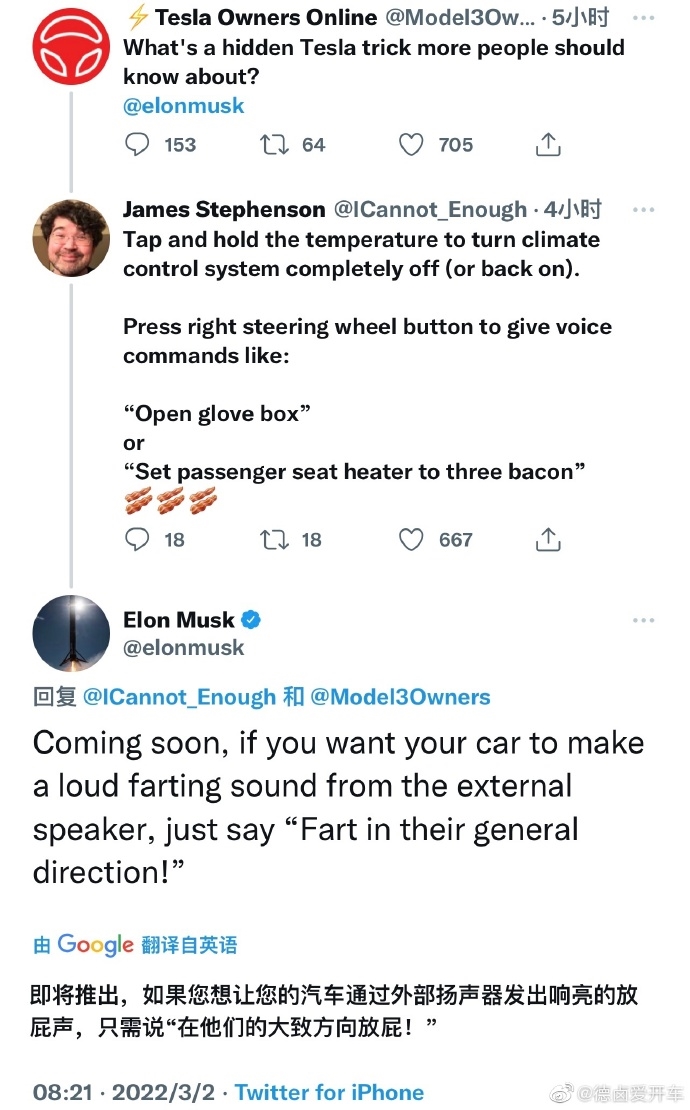The height and width of the screenshot is (1110, 690).
Task: Open @ICannot_Enough in the reply line
Action: point(179,697)
